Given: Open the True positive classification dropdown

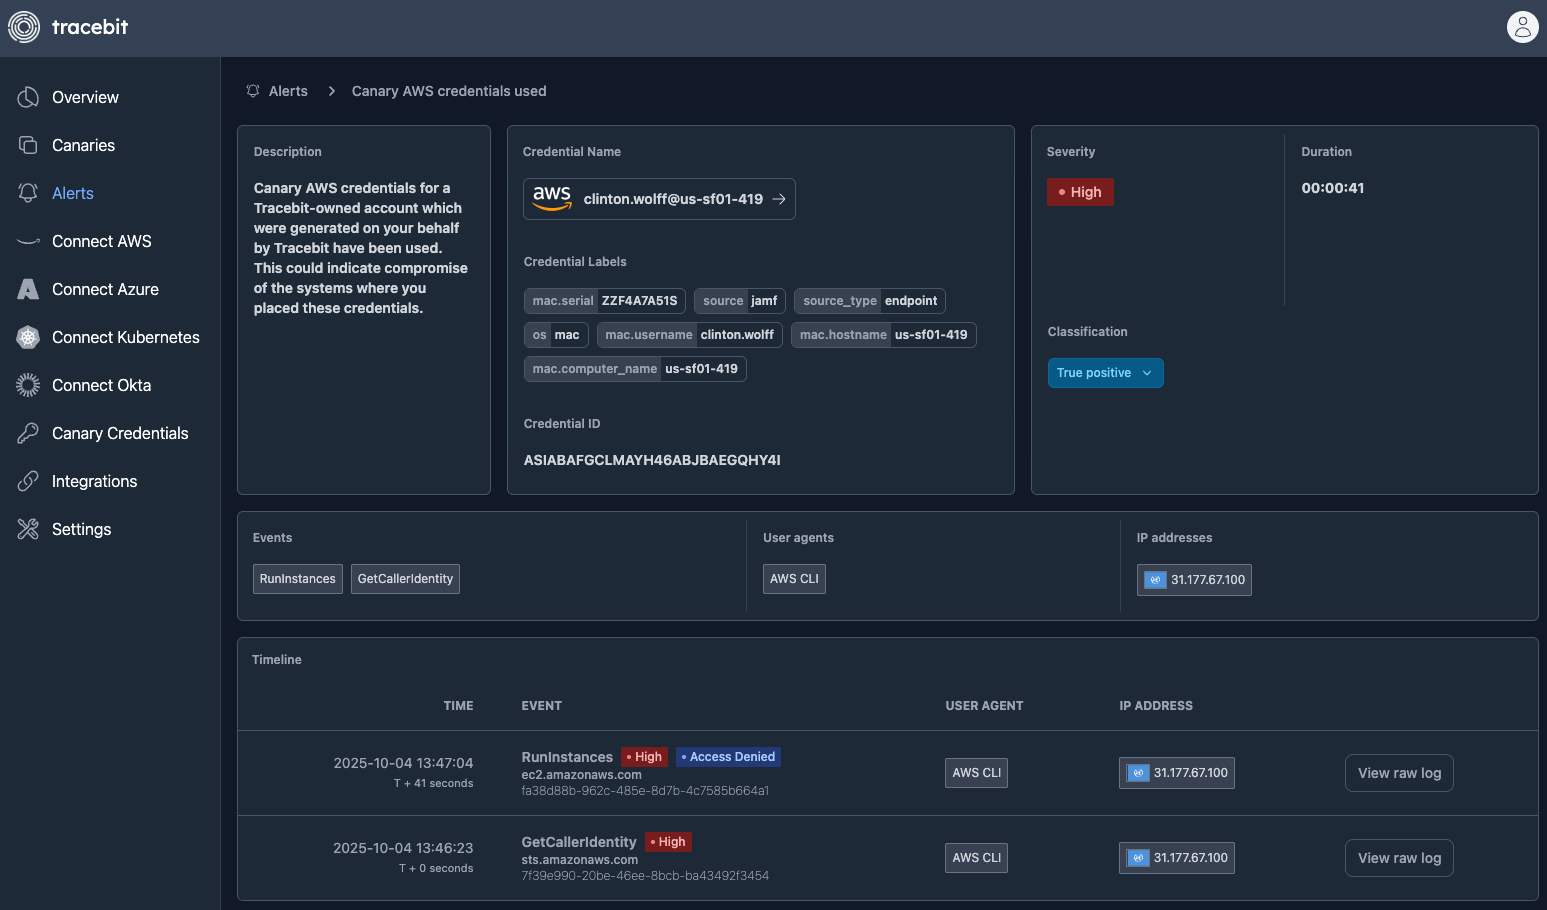Looking at the screenshot, I should (1105, 373).
